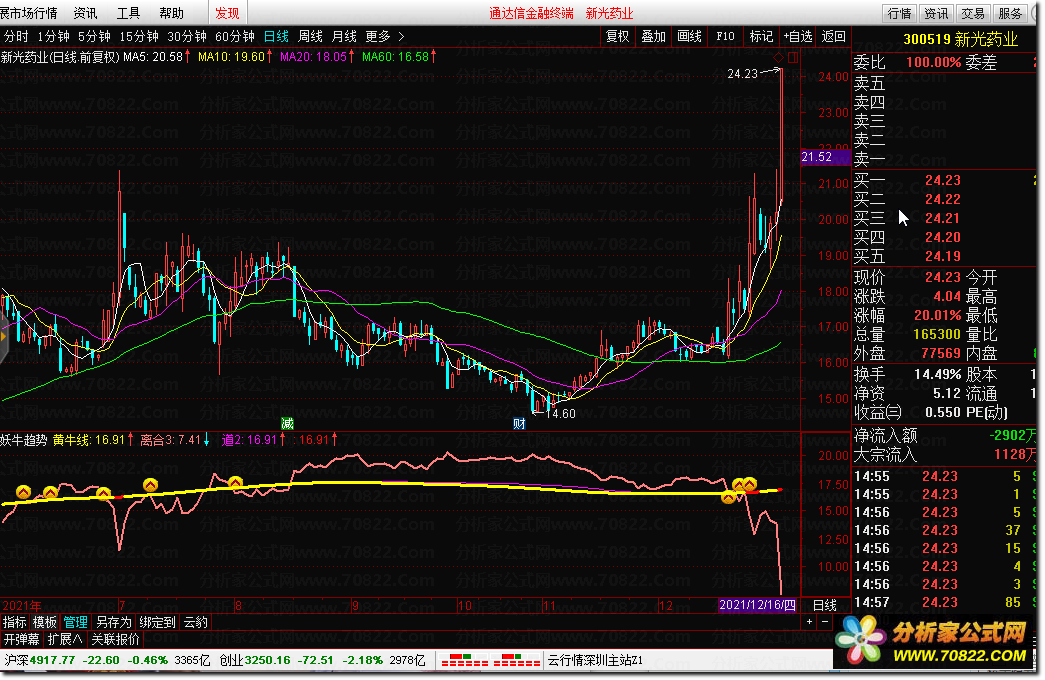This screenshot has height=680, width=1045.
Task: Open the 资讯 menu
Action: point(85,13)
